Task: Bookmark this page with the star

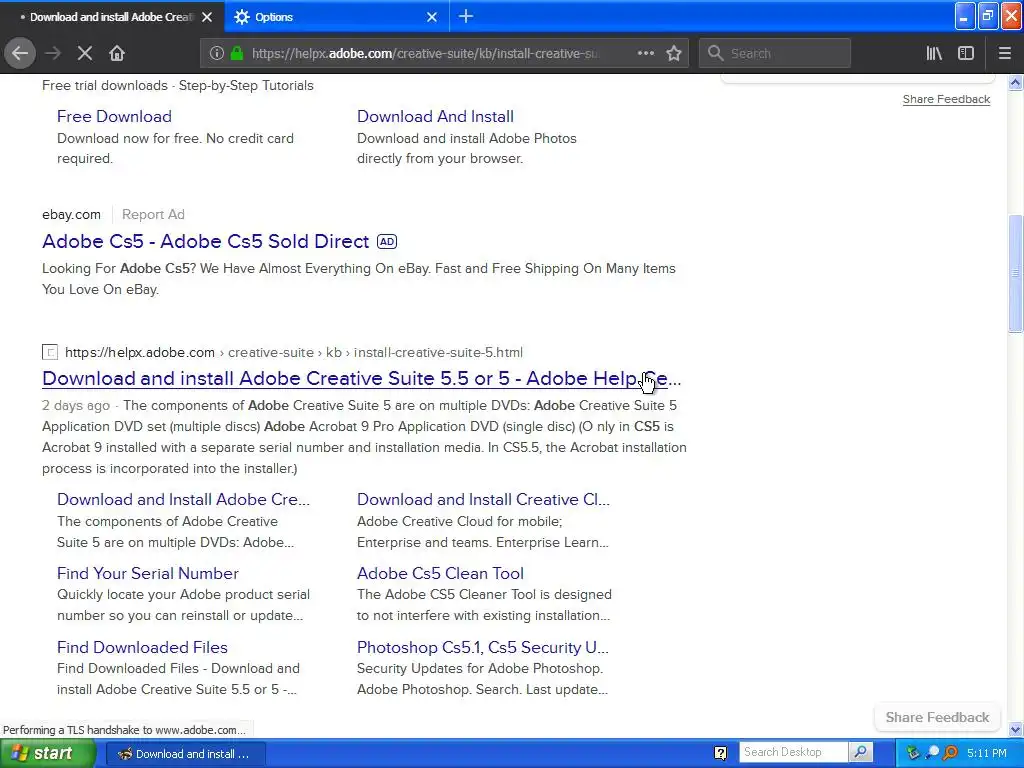Action: (x=674, y=54)
